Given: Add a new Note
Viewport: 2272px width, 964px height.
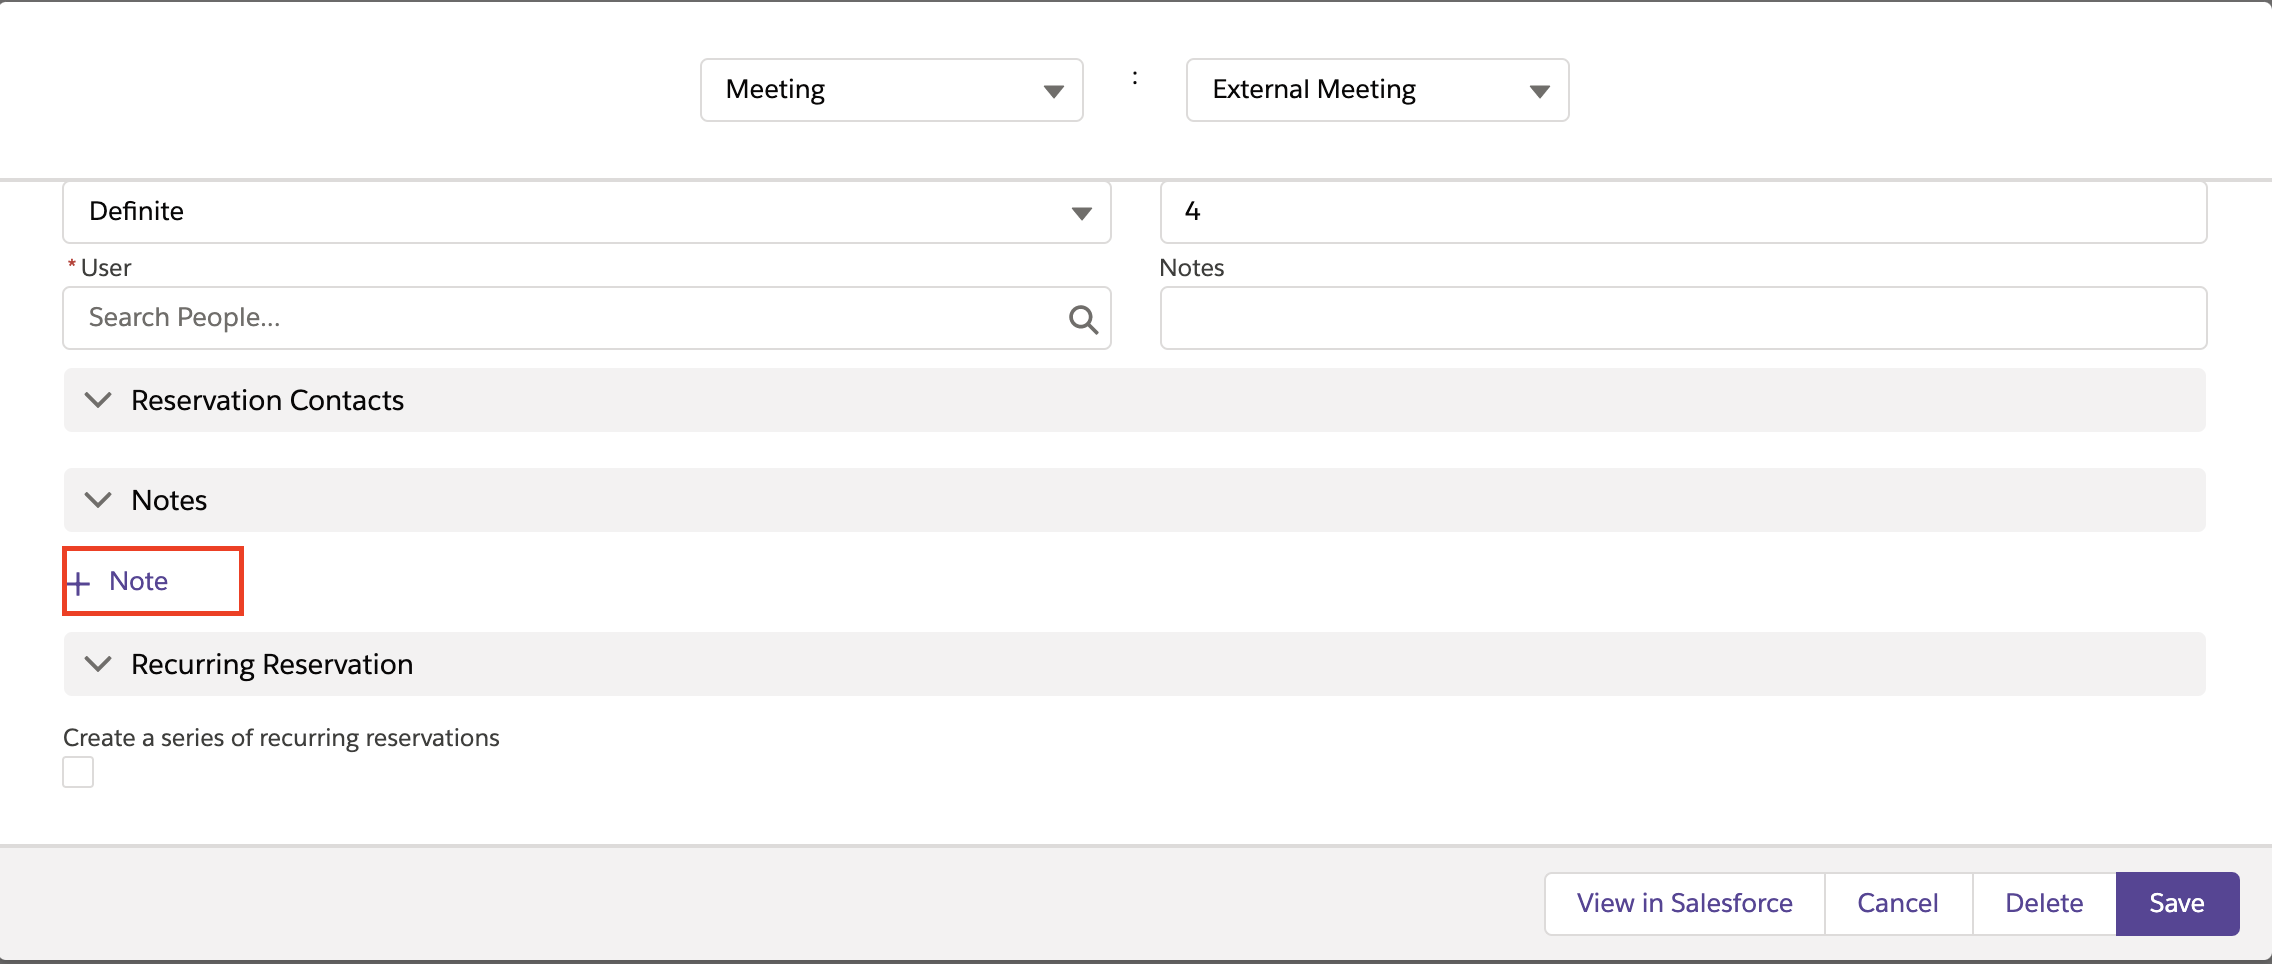Looking at the screenshot, I should [x=138, y=581].
